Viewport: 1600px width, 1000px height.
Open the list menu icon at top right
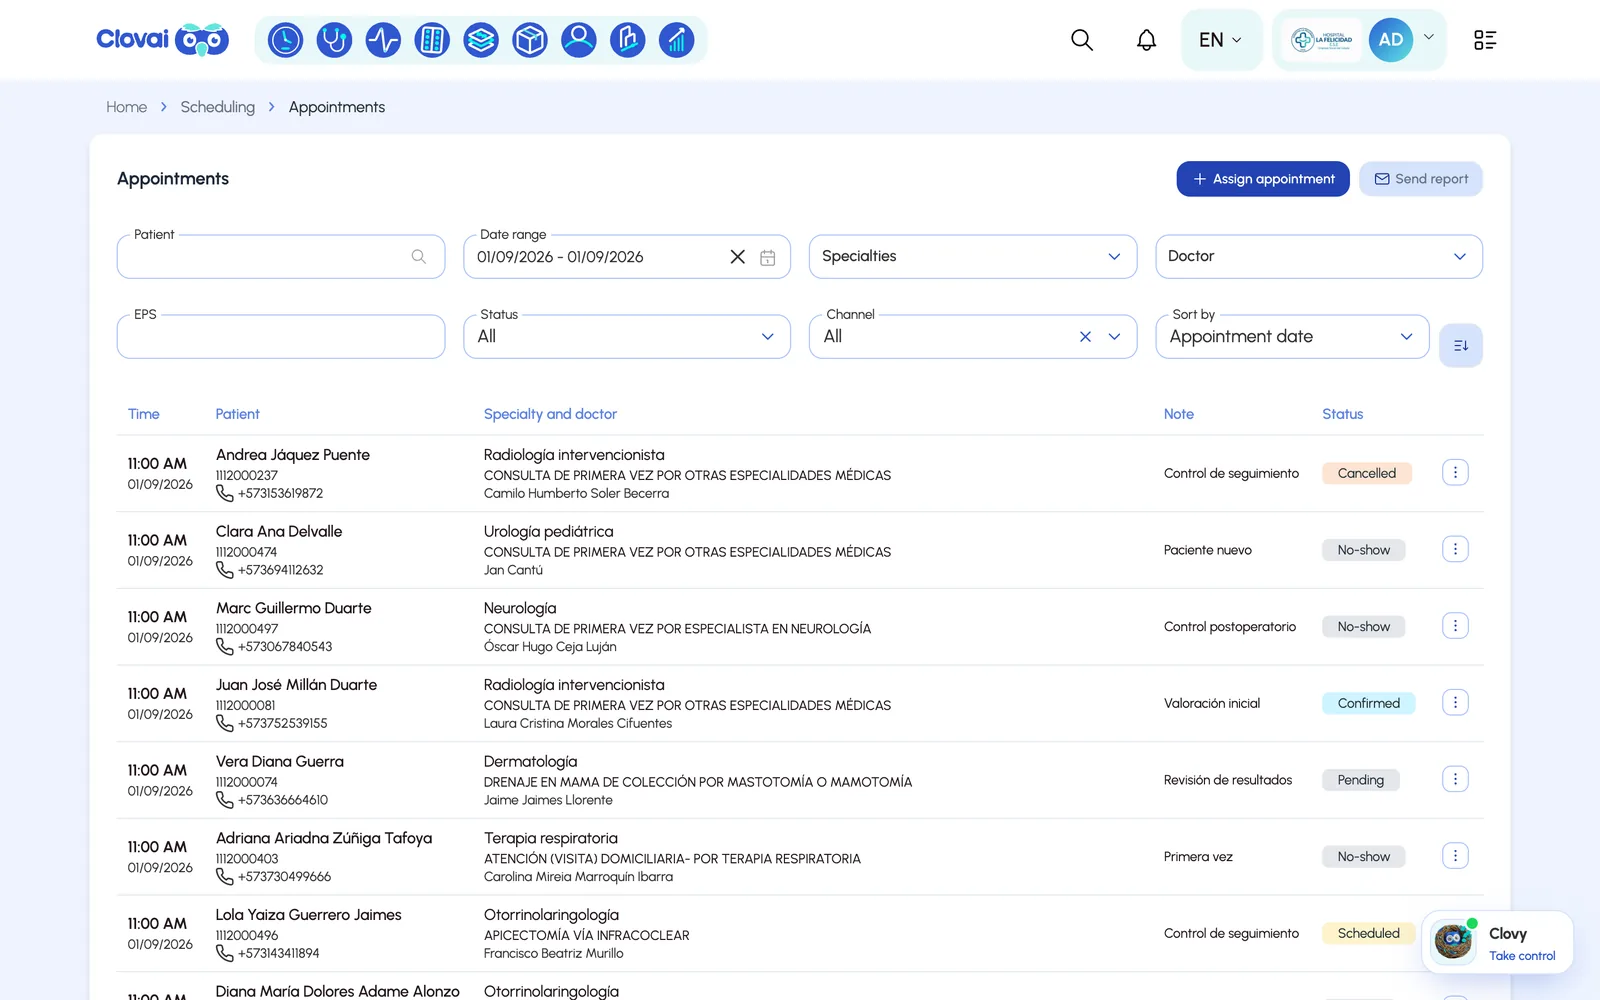(x=1485, y=40)
